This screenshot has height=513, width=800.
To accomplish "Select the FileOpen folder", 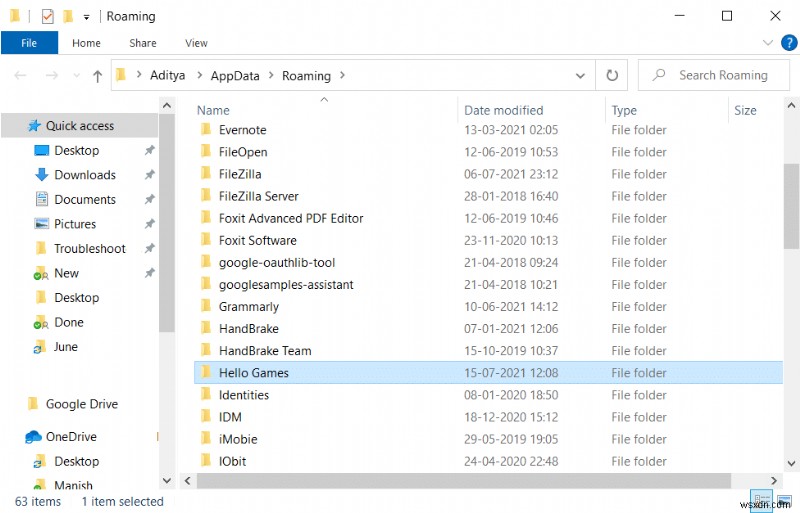I will click(243, 152).
